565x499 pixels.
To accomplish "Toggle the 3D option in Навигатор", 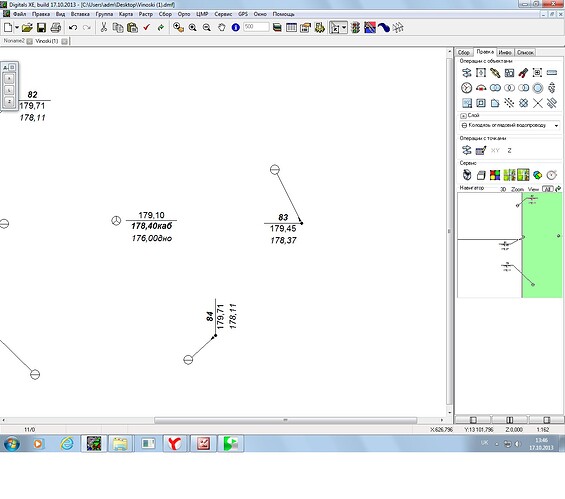I will (503, 189).
